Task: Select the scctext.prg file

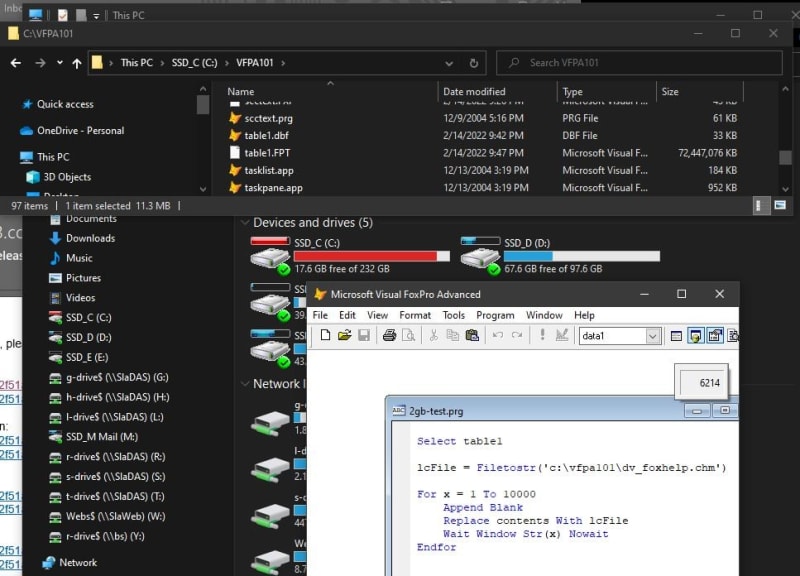Action: tap(268, 118)
